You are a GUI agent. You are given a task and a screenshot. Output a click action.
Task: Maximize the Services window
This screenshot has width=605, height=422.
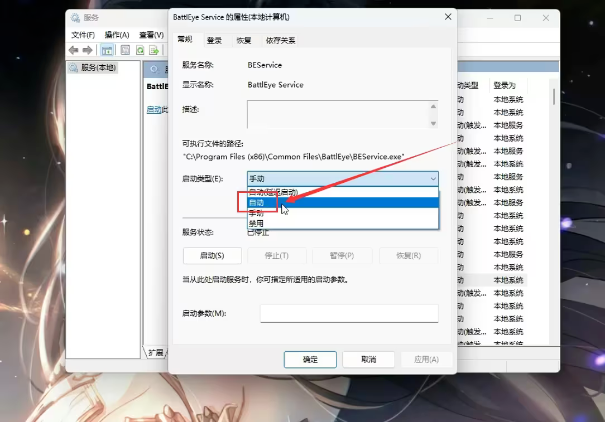tap(517, 18)
